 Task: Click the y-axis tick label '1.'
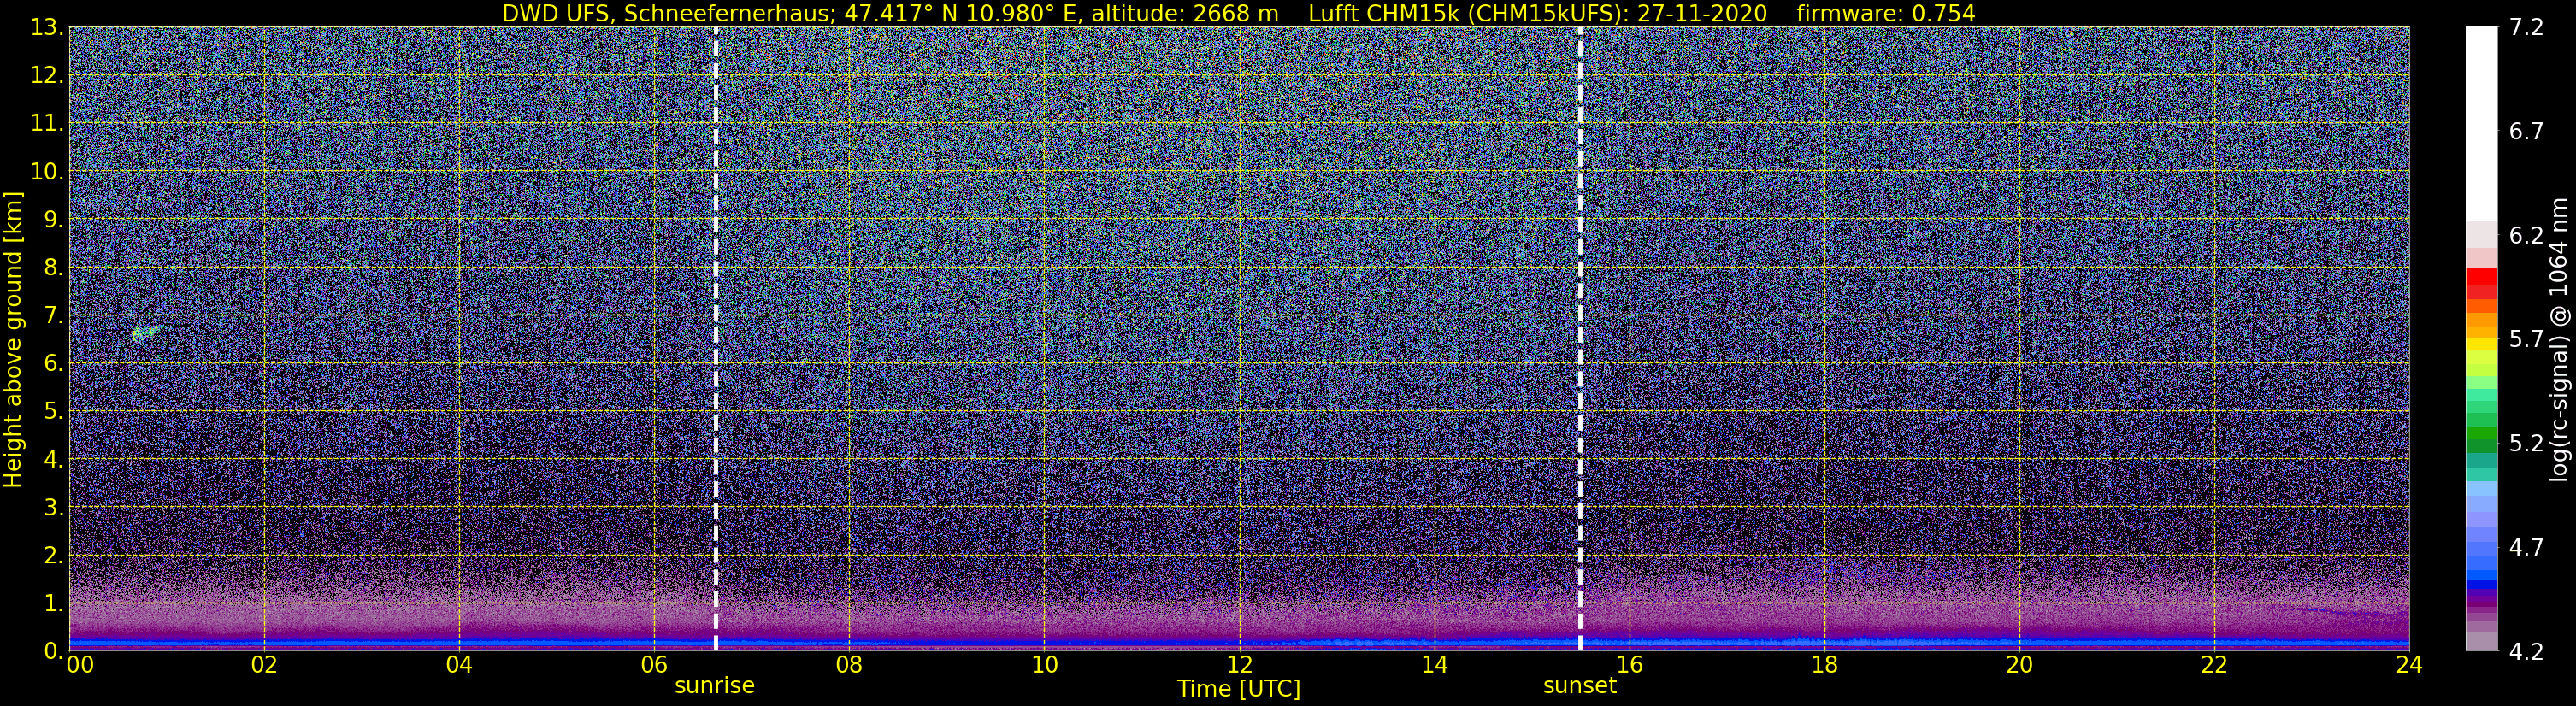tap(54, 604)
